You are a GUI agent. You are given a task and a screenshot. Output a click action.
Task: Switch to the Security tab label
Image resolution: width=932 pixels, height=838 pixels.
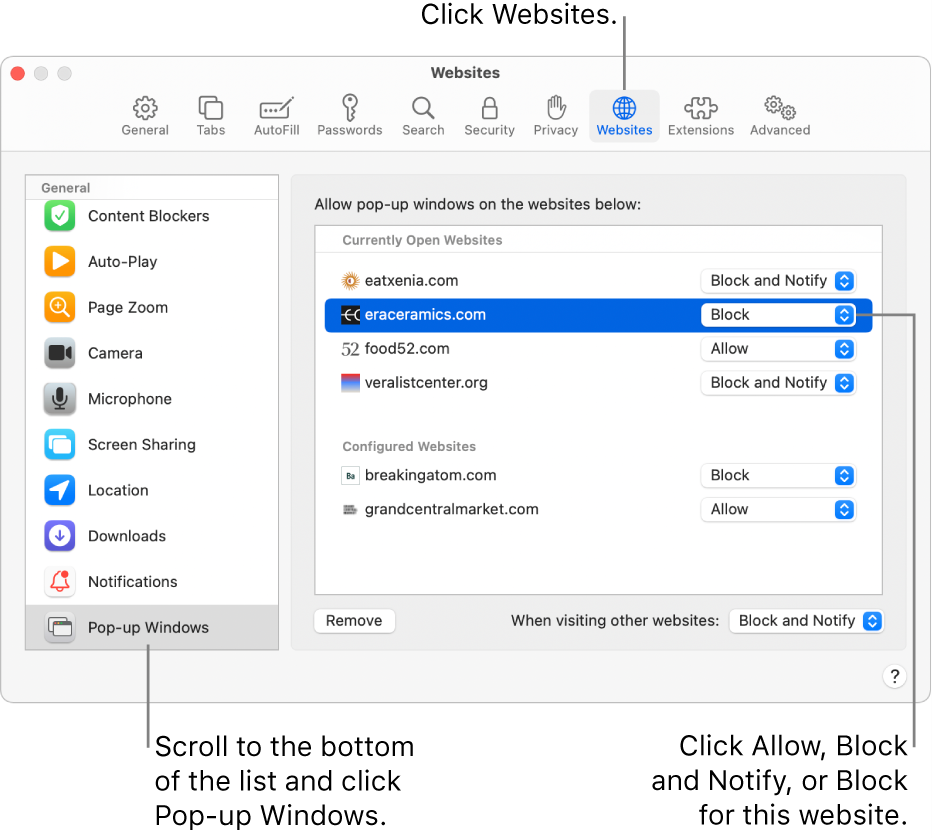click(x=489, y=130)
